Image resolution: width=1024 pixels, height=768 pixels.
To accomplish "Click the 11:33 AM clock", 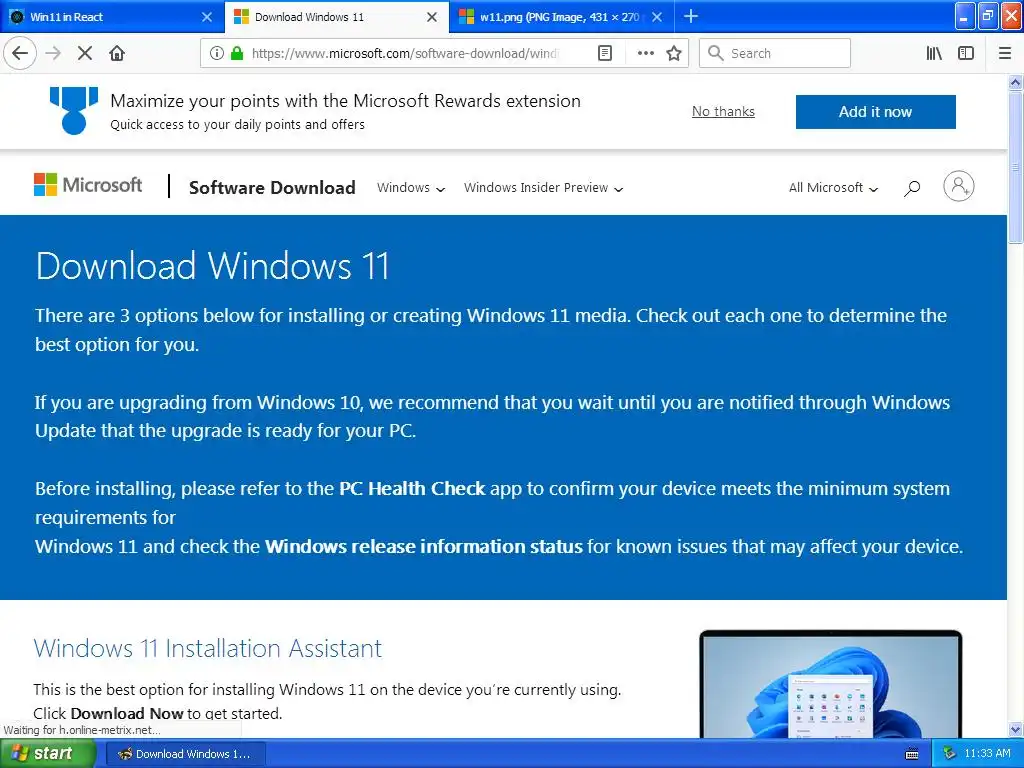I will point(987,754).
